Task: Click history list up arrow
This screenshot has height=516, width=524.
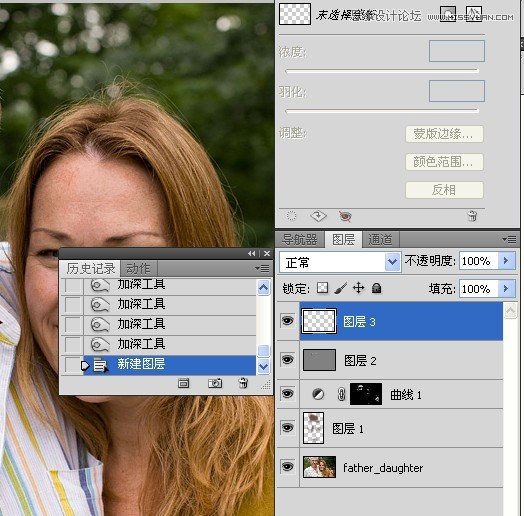Action: 263,287
